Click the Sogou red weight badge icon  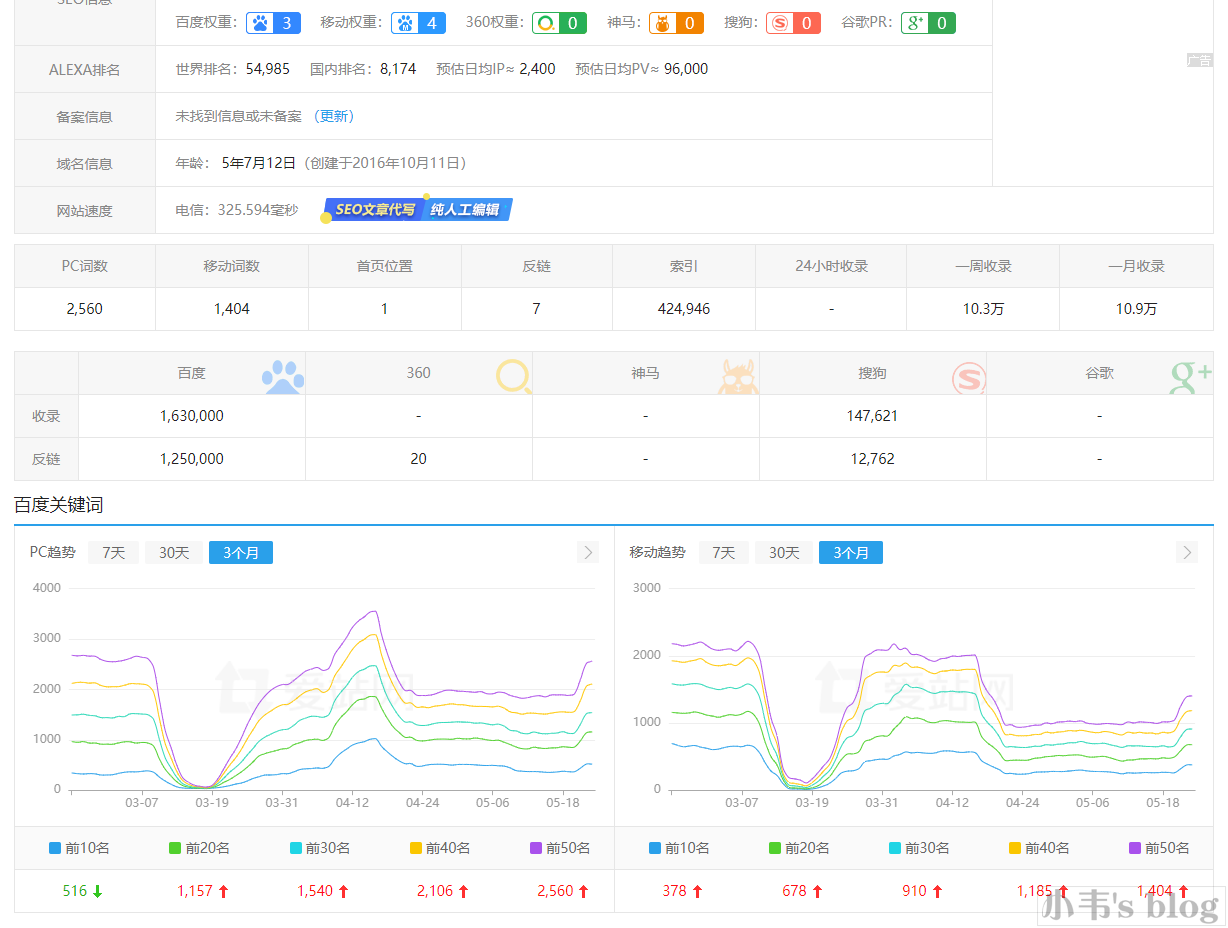(x=793, y=23)
